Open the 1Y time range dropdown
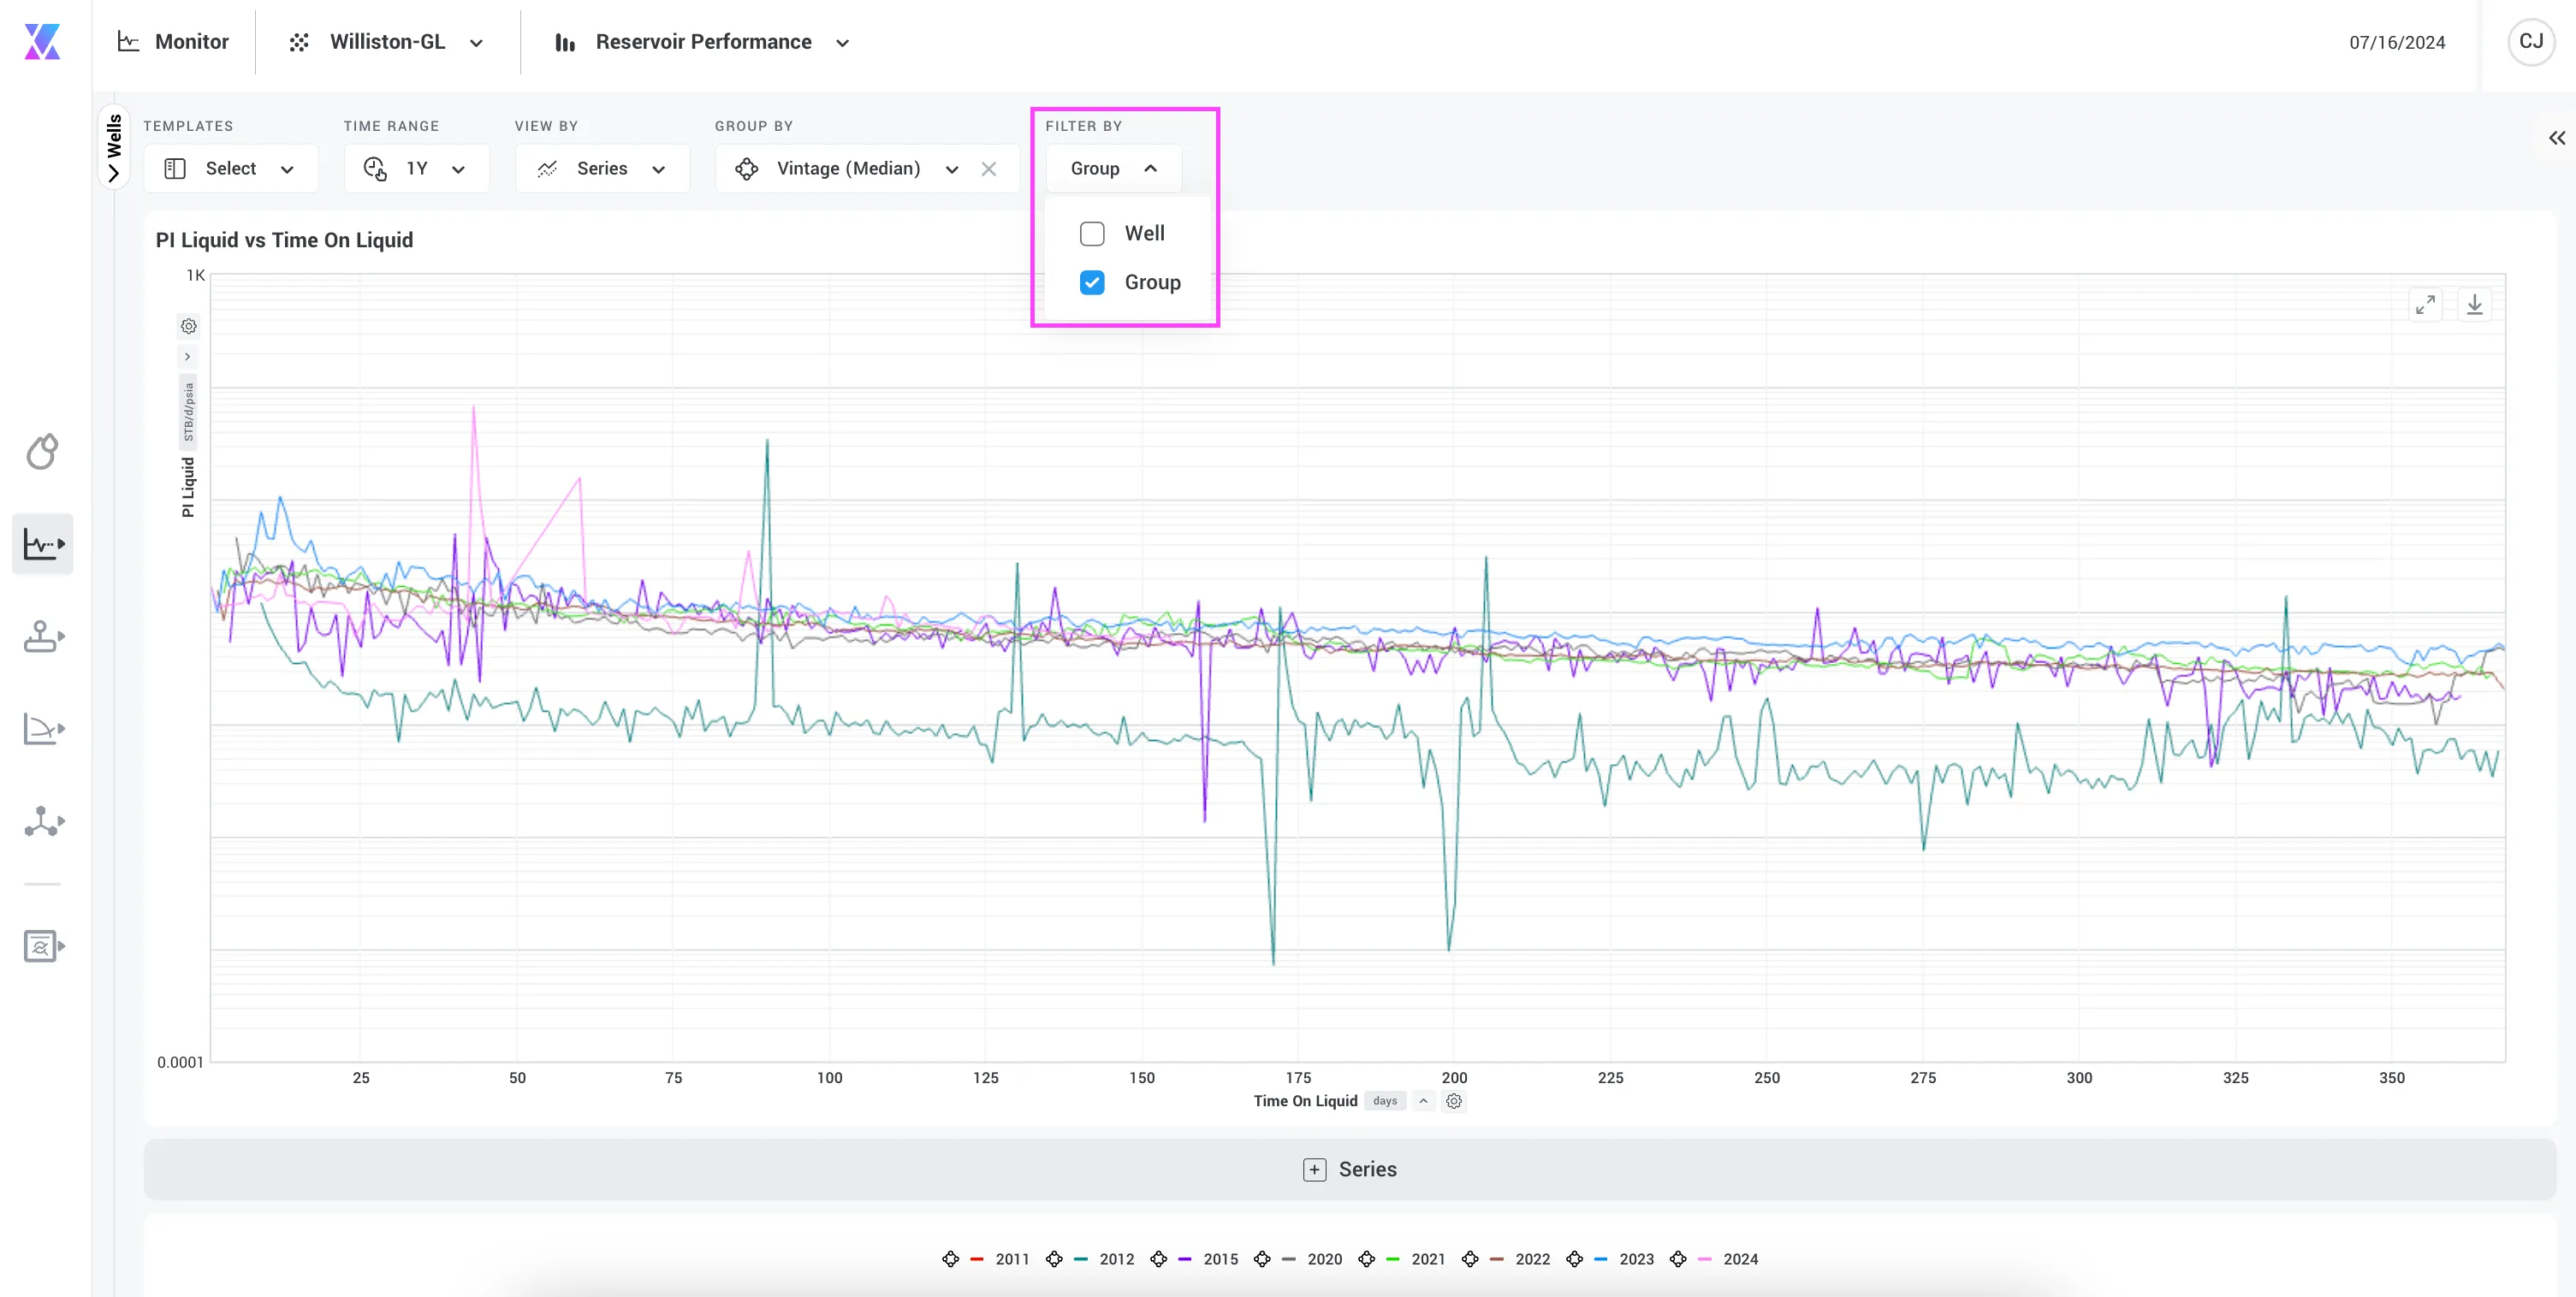The image size is (2576, 1297). 417,168
